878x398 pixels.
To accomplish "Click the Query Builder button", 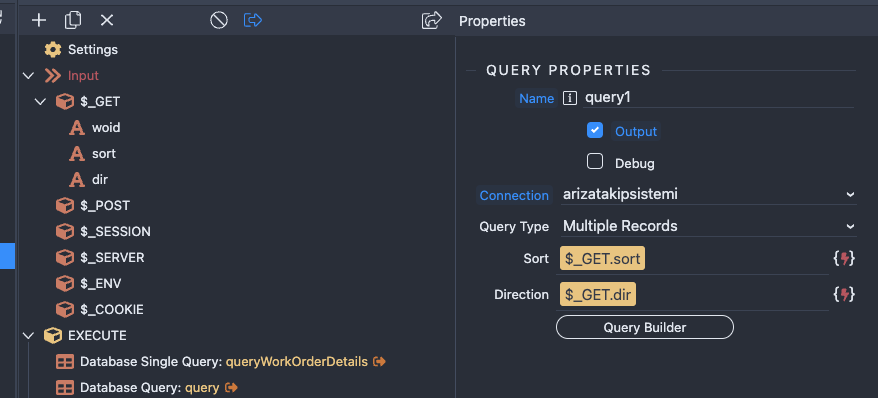I will coord(645,327).
